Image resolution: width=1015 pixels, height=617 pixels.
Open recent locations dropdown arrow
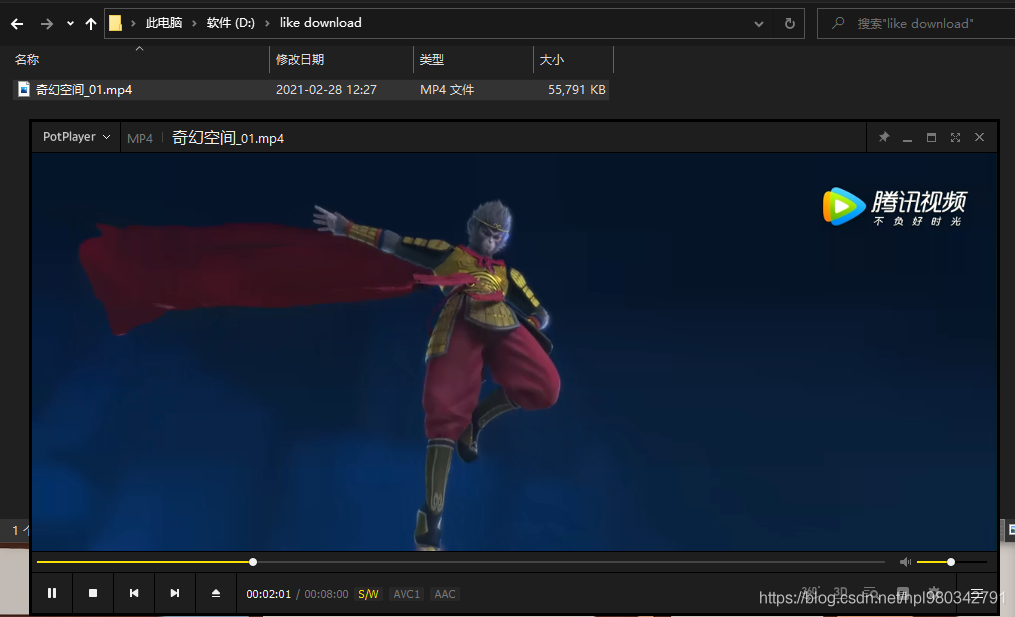click(70, 24)
